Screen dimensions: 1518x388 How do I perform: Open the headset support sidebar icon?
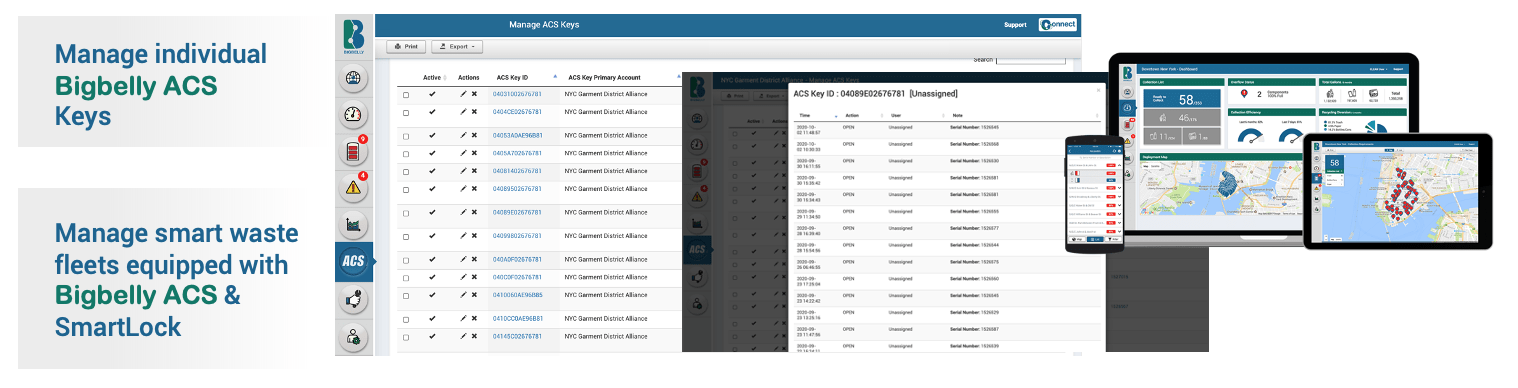pyautogui.click(x=354, y=299)
